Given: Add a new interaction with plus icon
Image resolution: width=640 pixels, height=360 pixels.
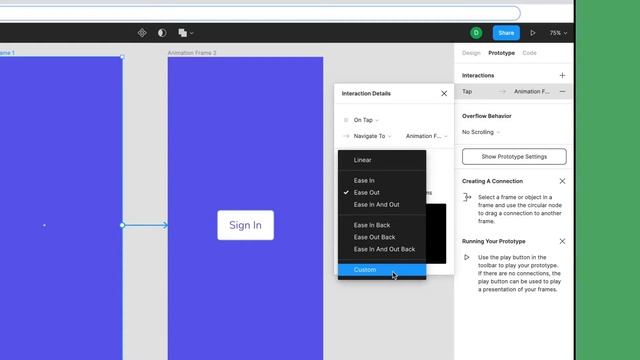Looking at the screenshot, I should (562, 76).
